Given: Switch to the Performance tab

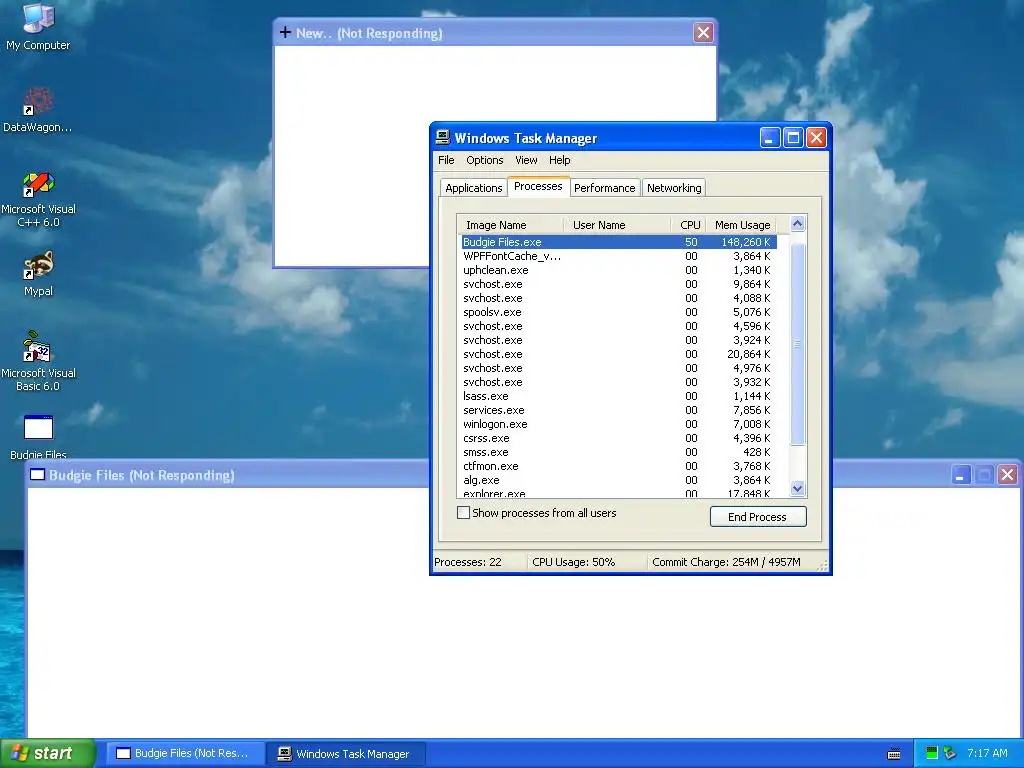Looking at the screenshot, I should tap(604, 188).
